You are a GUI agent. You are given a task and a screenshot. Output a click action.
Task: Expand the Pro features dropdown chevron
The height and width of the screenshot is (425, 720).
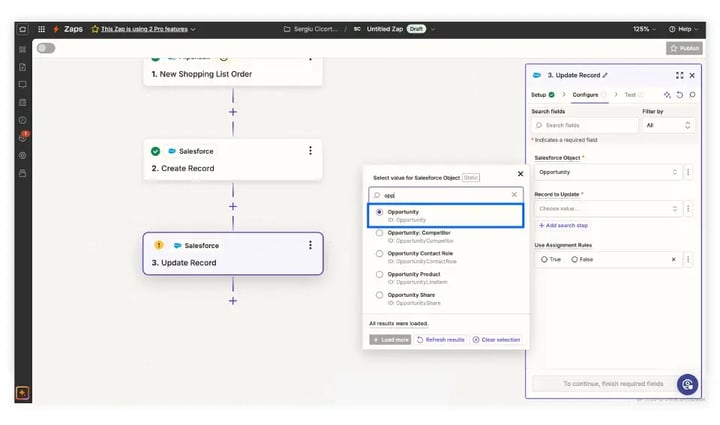[x=193, y=29]
